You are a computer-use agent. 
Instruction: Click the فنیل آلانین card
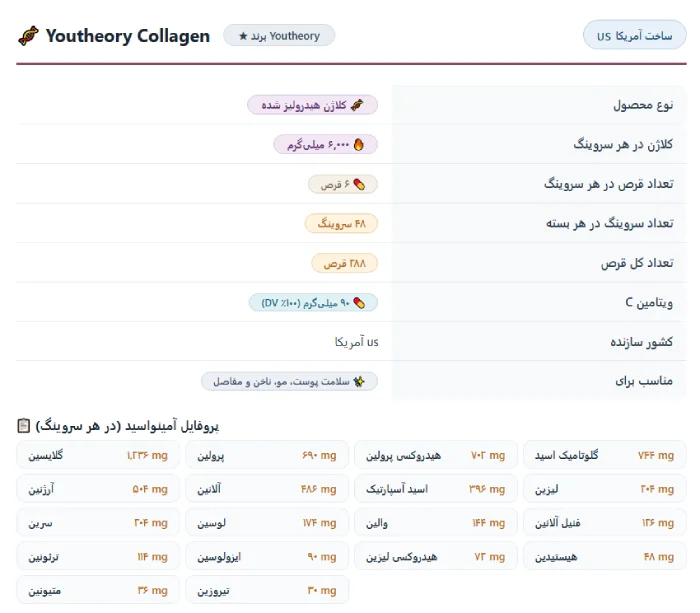(x=604, y=523)
